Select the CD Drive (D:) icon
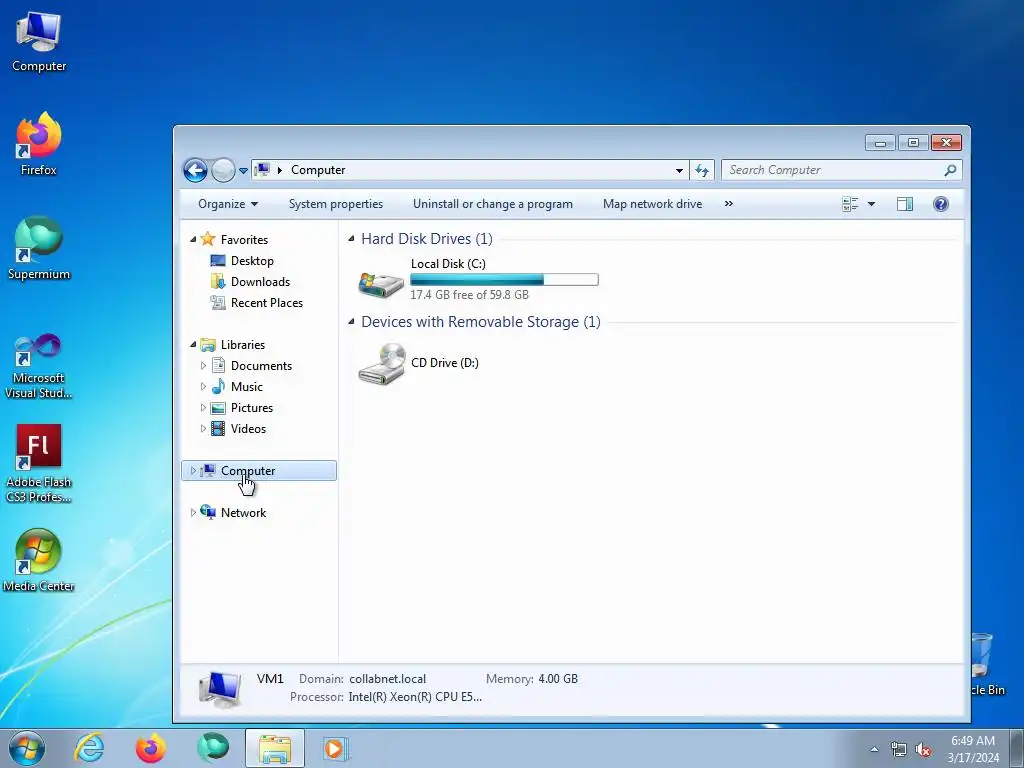The image size is (1024, 768). tap(381, 363)
